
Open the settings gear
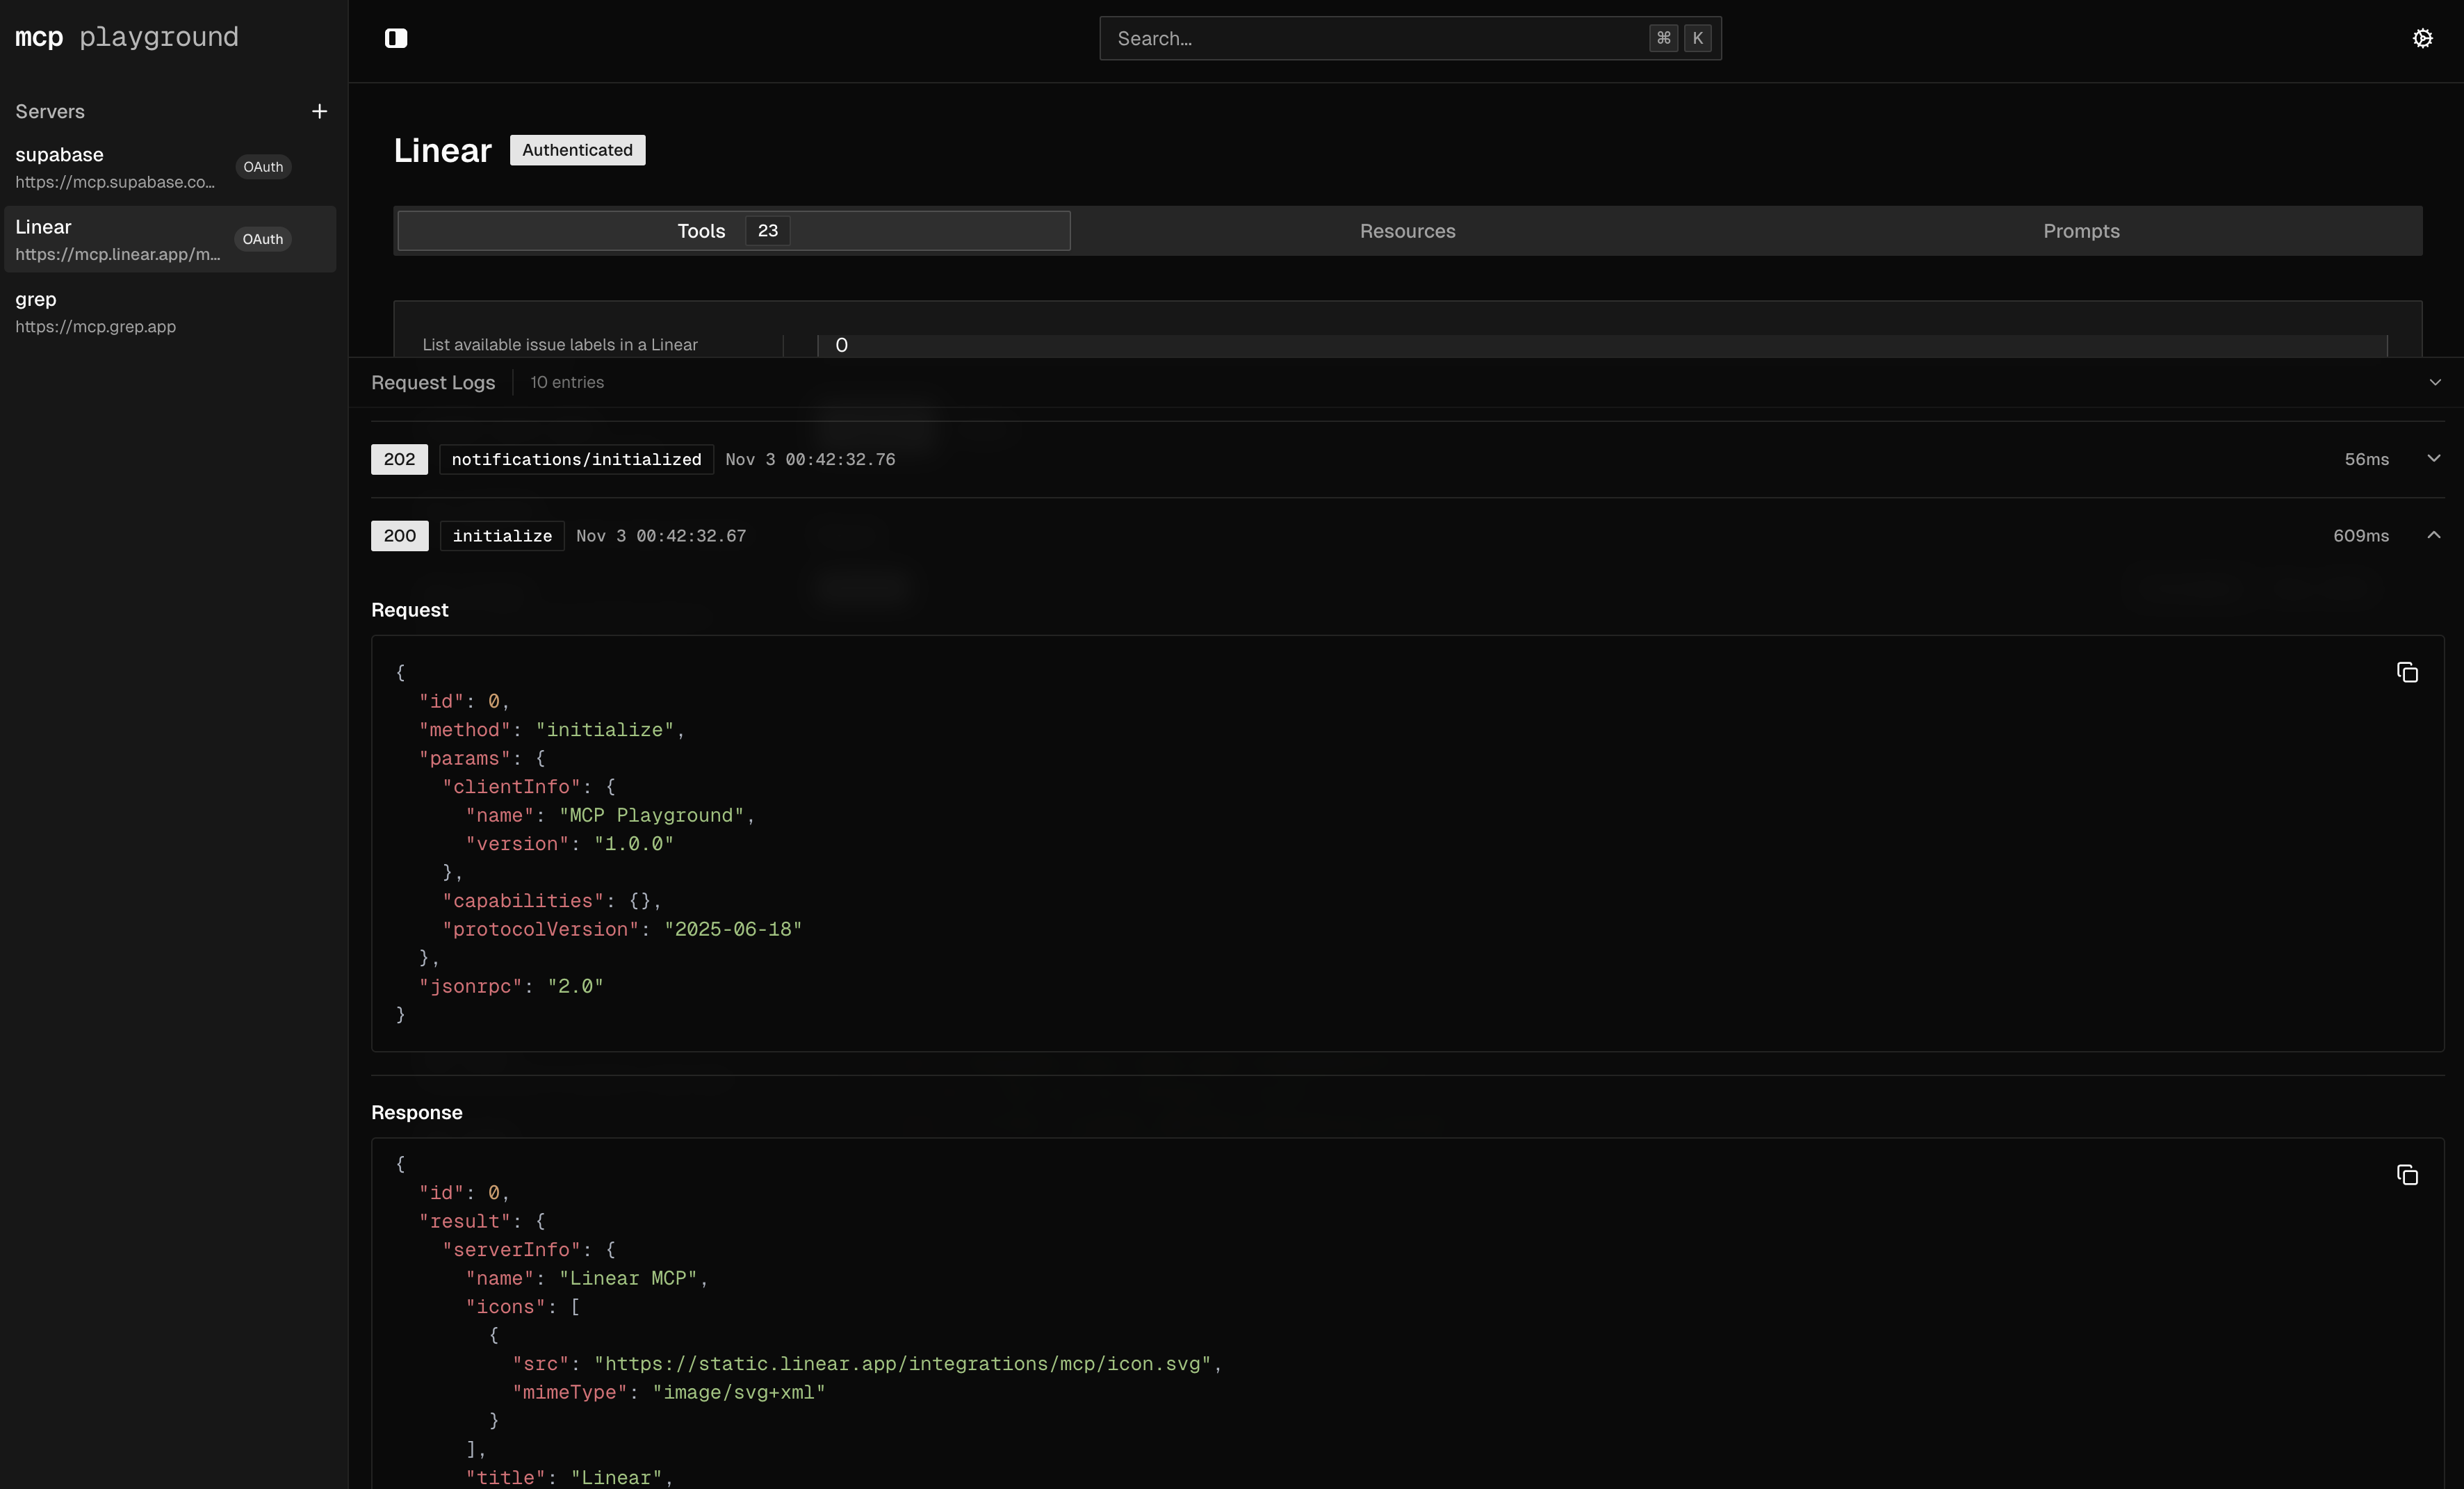2423,38
